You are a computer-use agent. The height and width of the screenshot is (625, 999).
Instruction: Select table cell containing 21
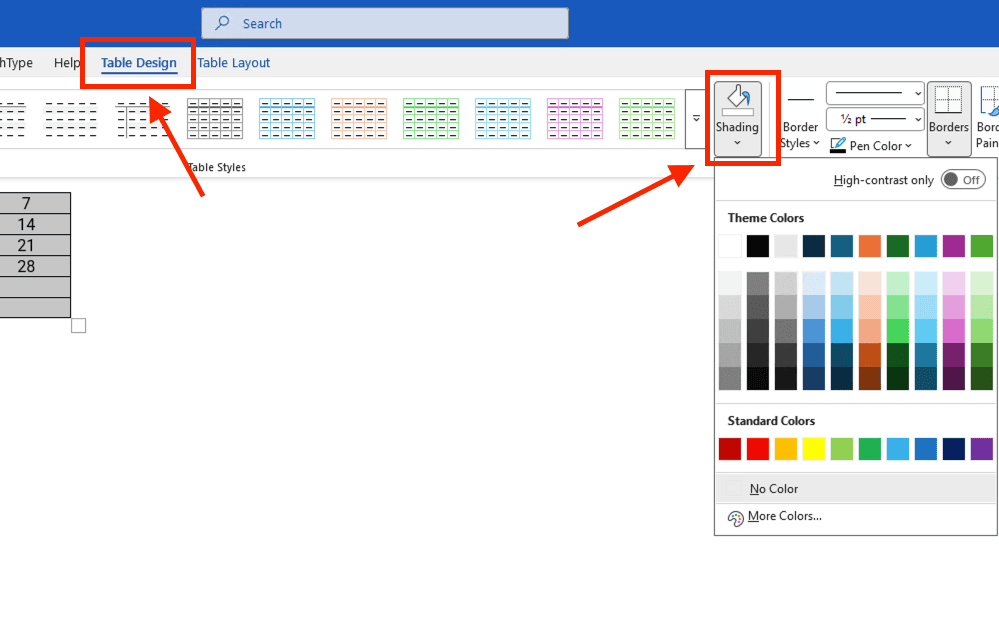pos(34,245)
